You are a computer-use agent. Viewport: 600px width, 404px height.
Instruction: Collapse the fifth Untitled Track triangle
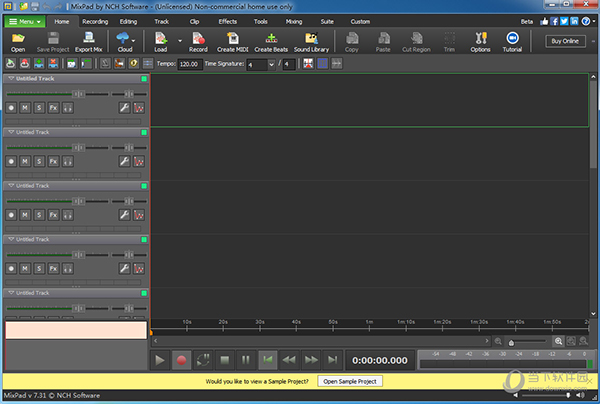point(11,293)
